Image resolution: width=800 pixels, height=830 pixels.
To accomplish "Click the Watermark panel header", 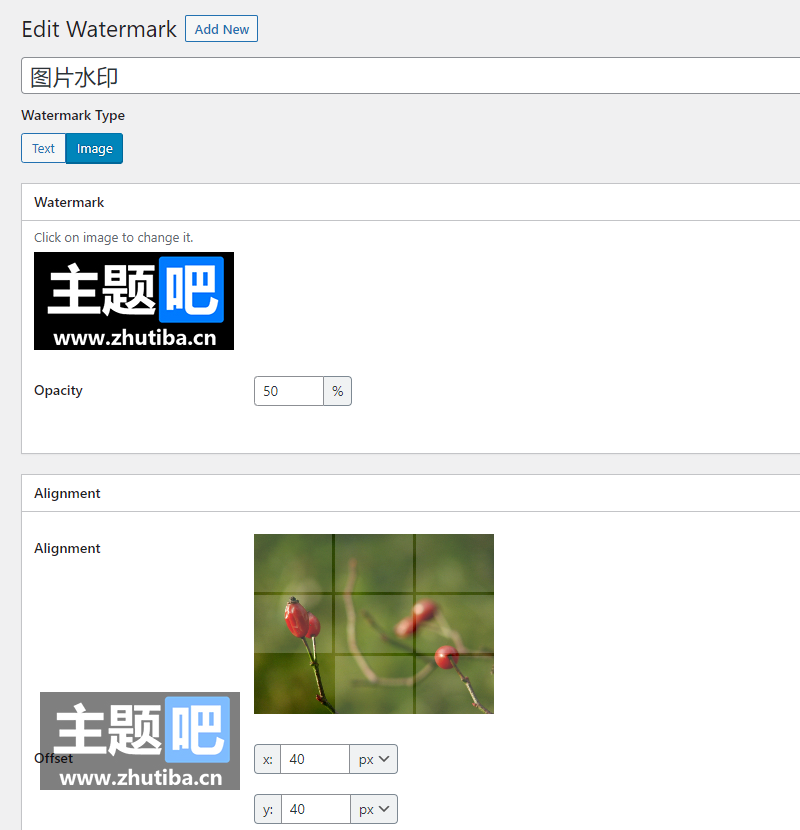I will point(410,202).
